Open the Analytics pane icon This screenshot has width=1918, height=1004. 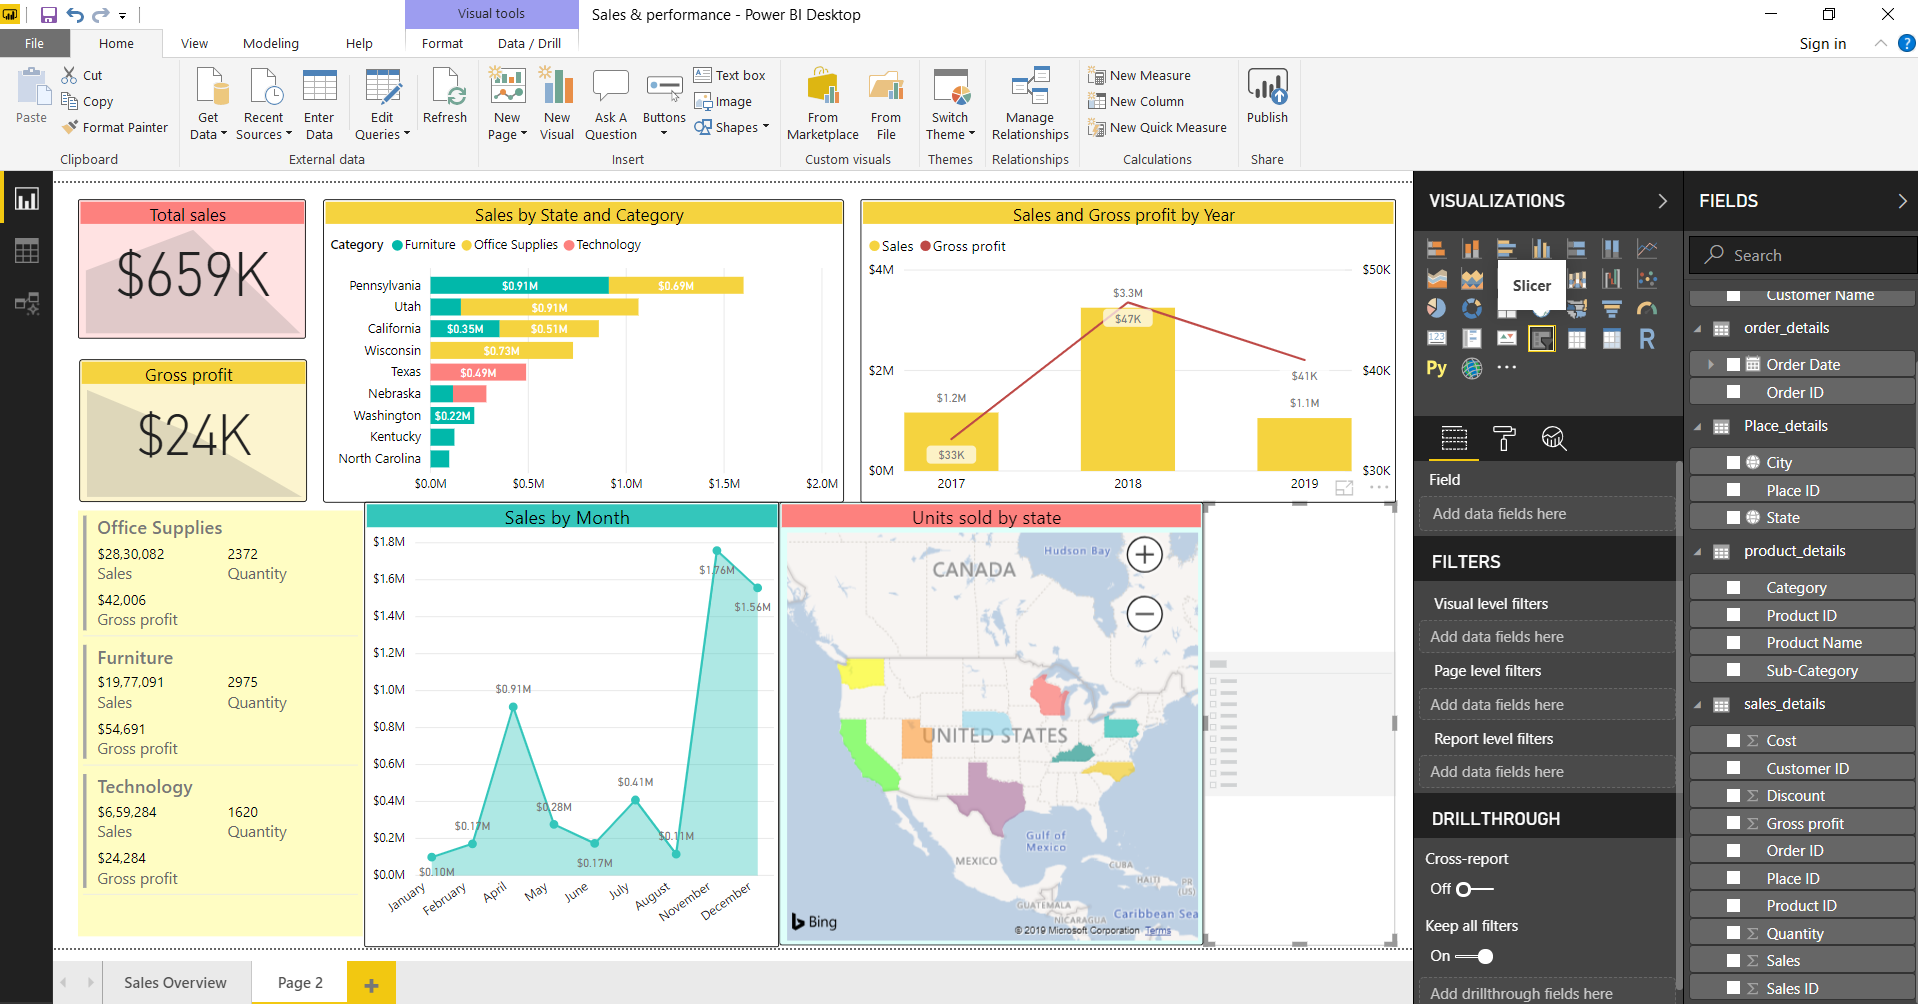point(1553,438)
